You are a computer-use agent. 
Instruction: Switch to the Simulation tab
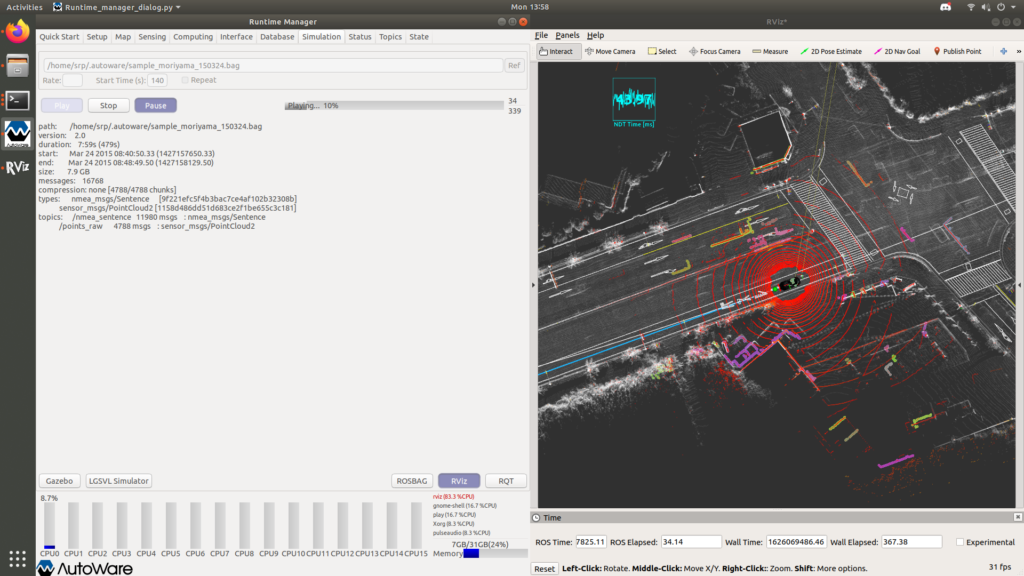point(321,37)
